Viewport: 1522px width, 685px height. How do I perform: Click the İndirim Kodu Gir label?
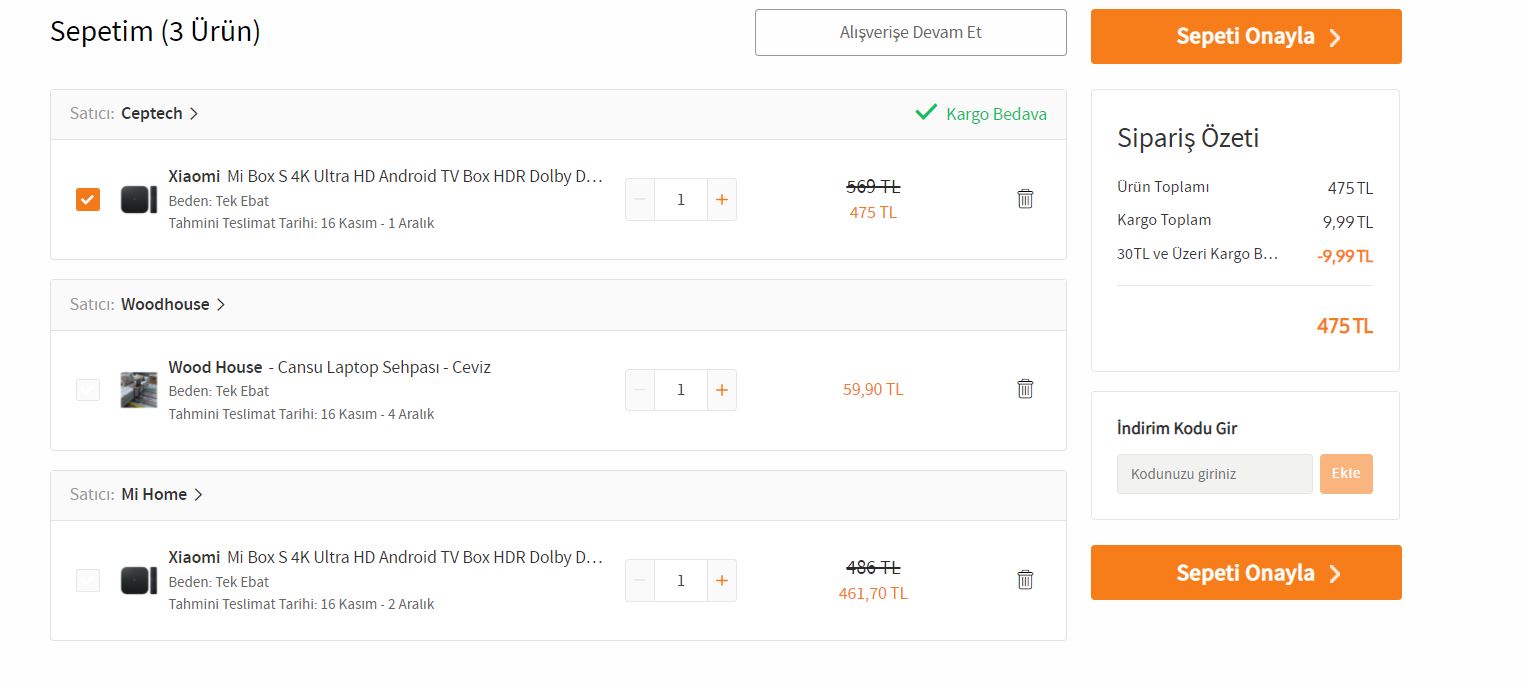(1177, 428)
